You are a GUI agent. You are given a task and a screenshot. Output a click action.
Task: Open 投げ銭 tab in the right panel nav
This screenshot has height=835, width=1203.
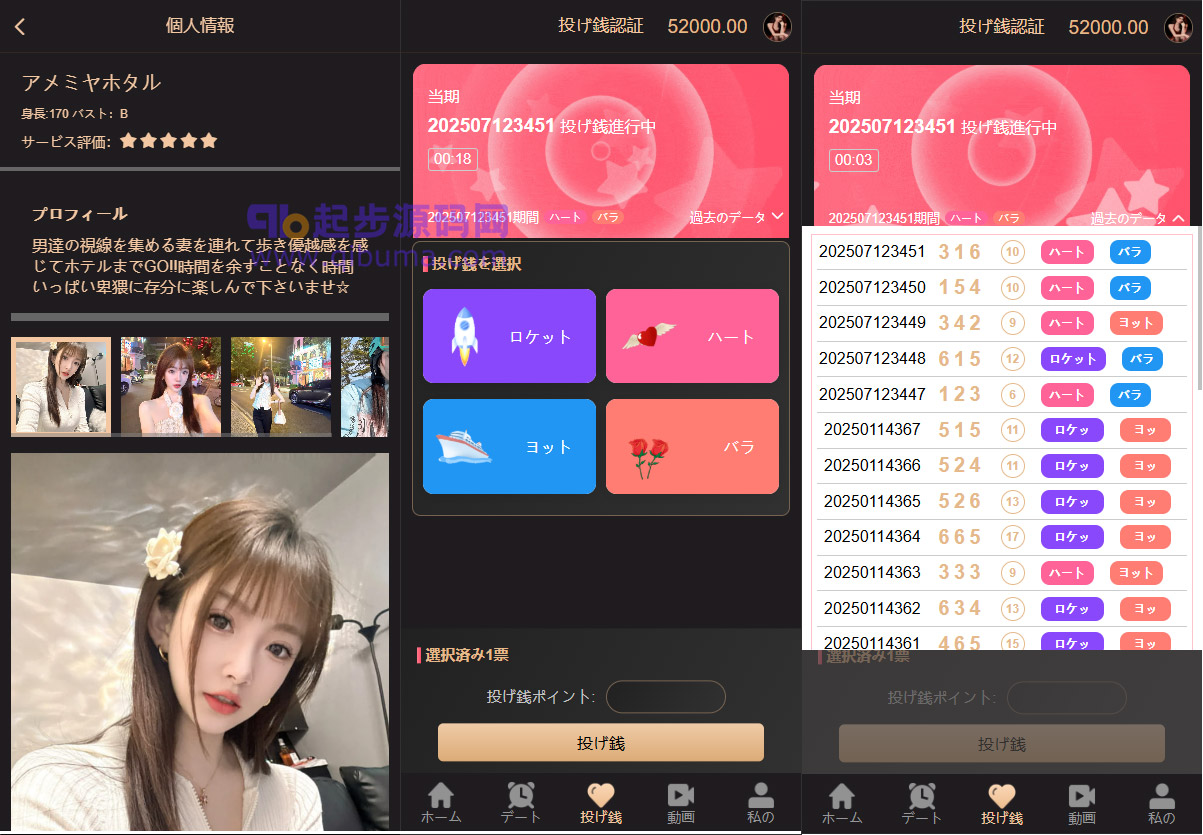click(1002, 803)
